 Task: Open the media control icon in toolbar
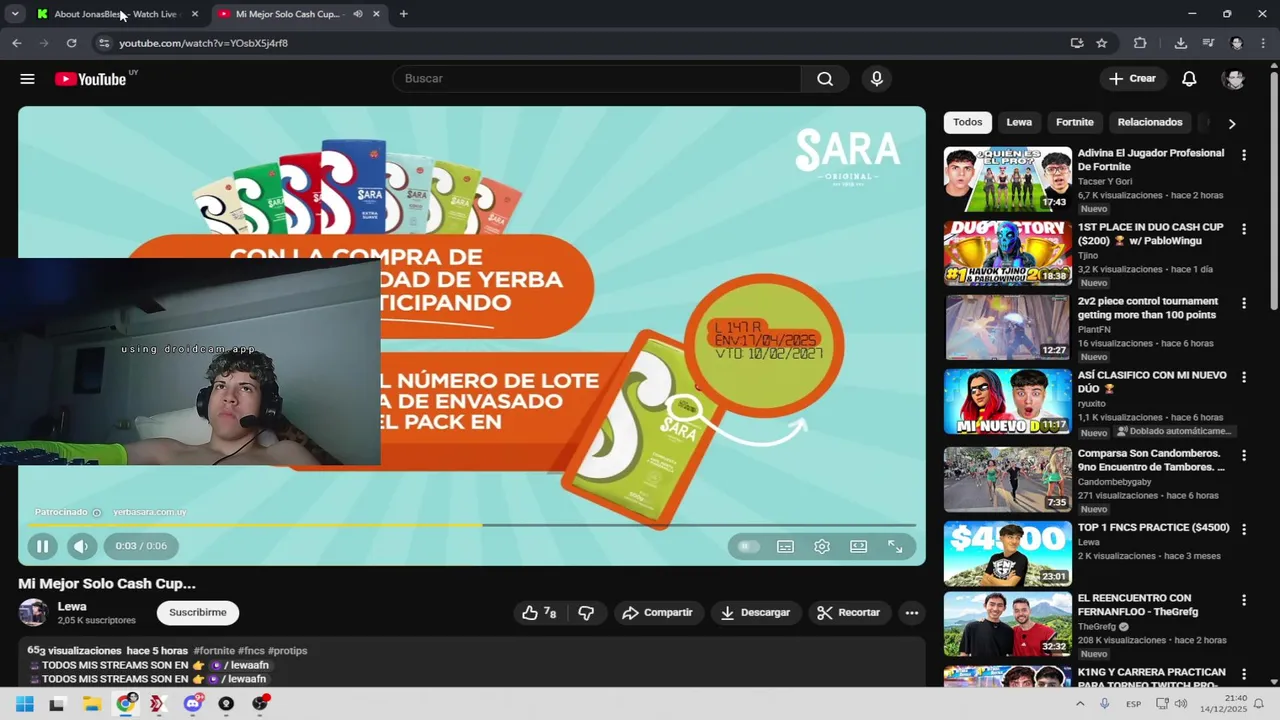tap(1208, 43)
